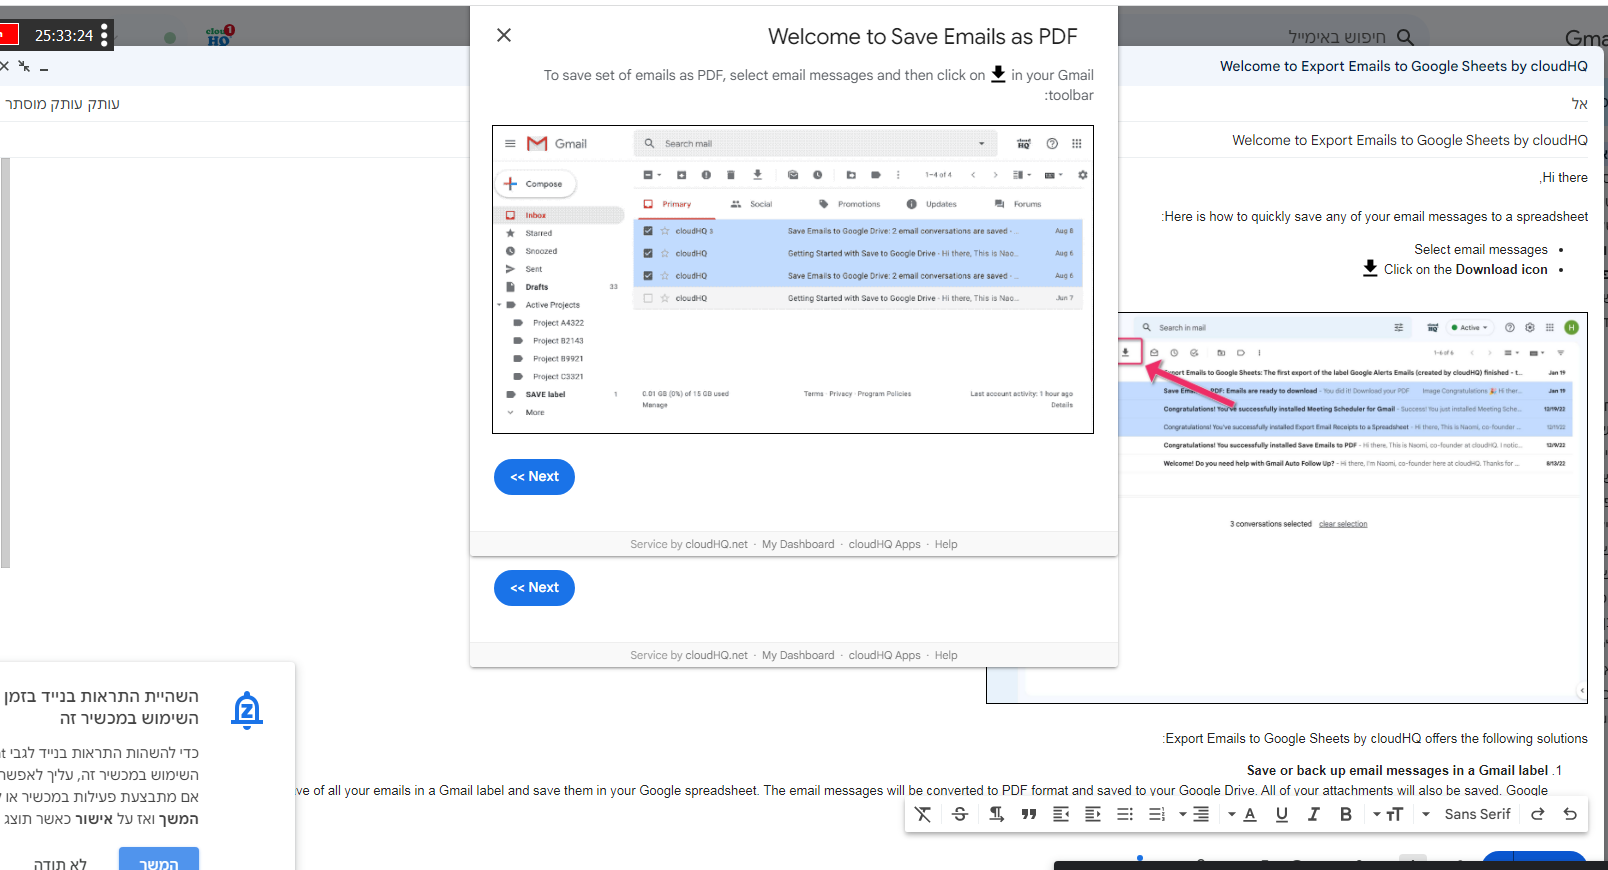Open the font size dropdown
1608x870 pixels.
1388,814
